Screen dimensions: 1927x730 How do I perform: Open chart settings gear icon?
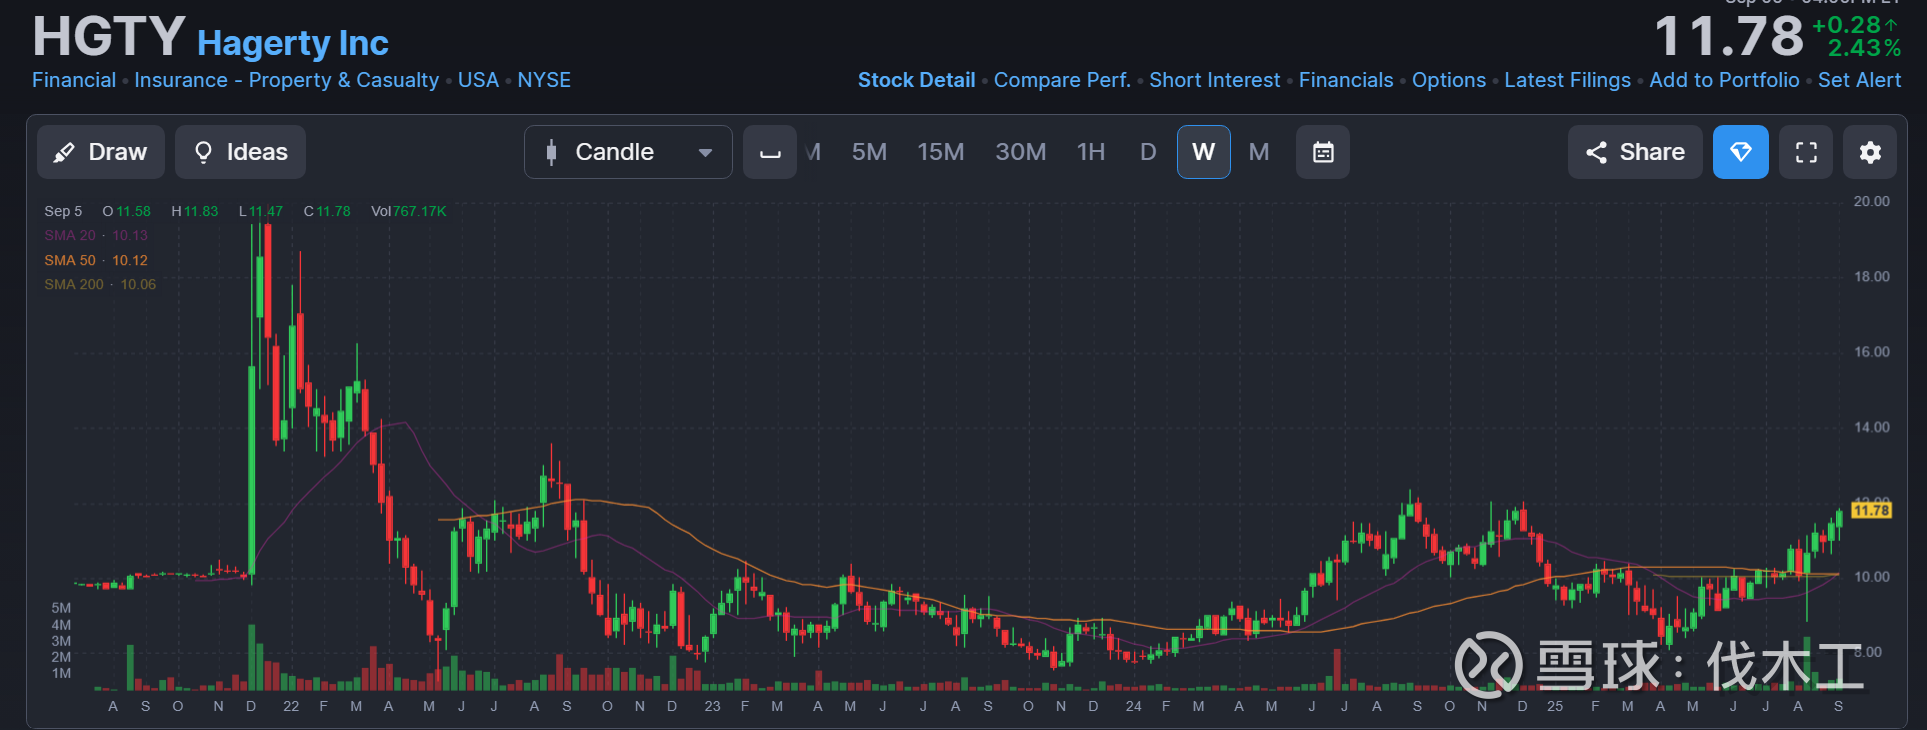point(1869,152)
